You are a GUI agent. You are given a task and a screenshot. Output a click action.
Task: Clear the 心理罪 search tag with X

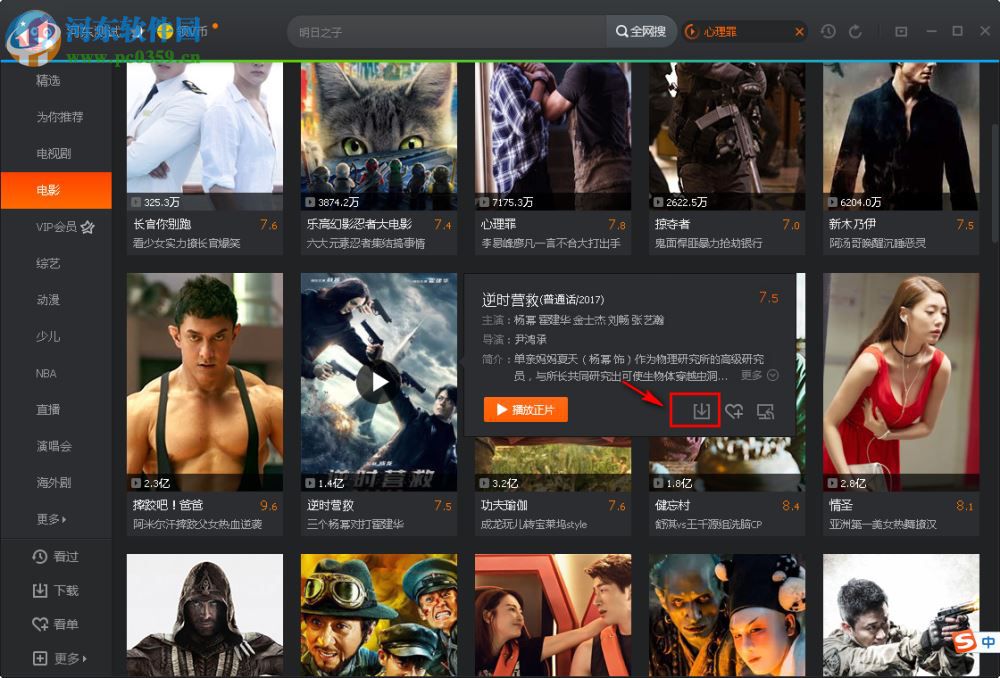click(x=798, y=31)
